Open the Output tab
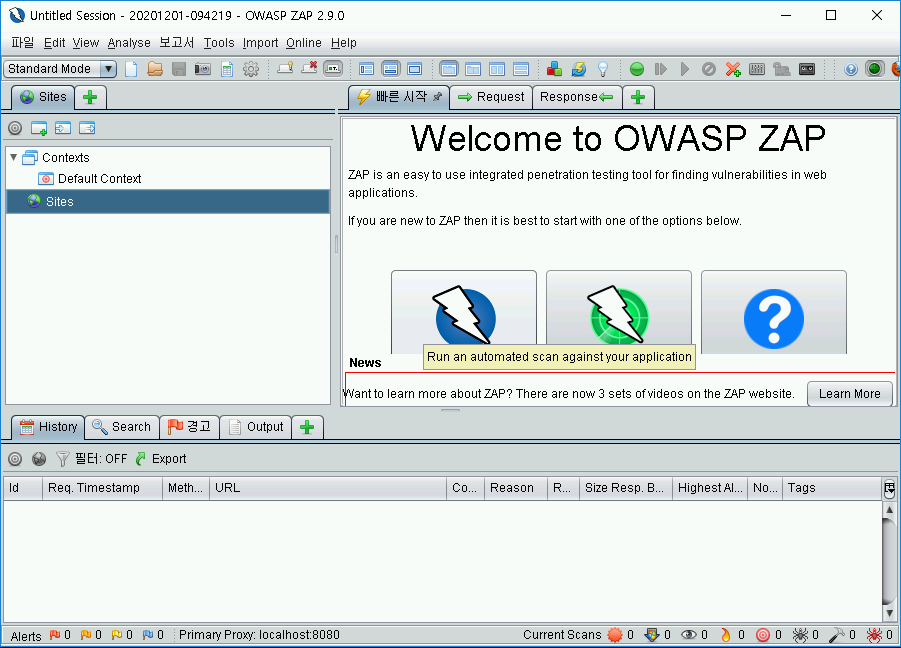Image resolution: width=901 pixels, height=648 pixels. [256, 427]
